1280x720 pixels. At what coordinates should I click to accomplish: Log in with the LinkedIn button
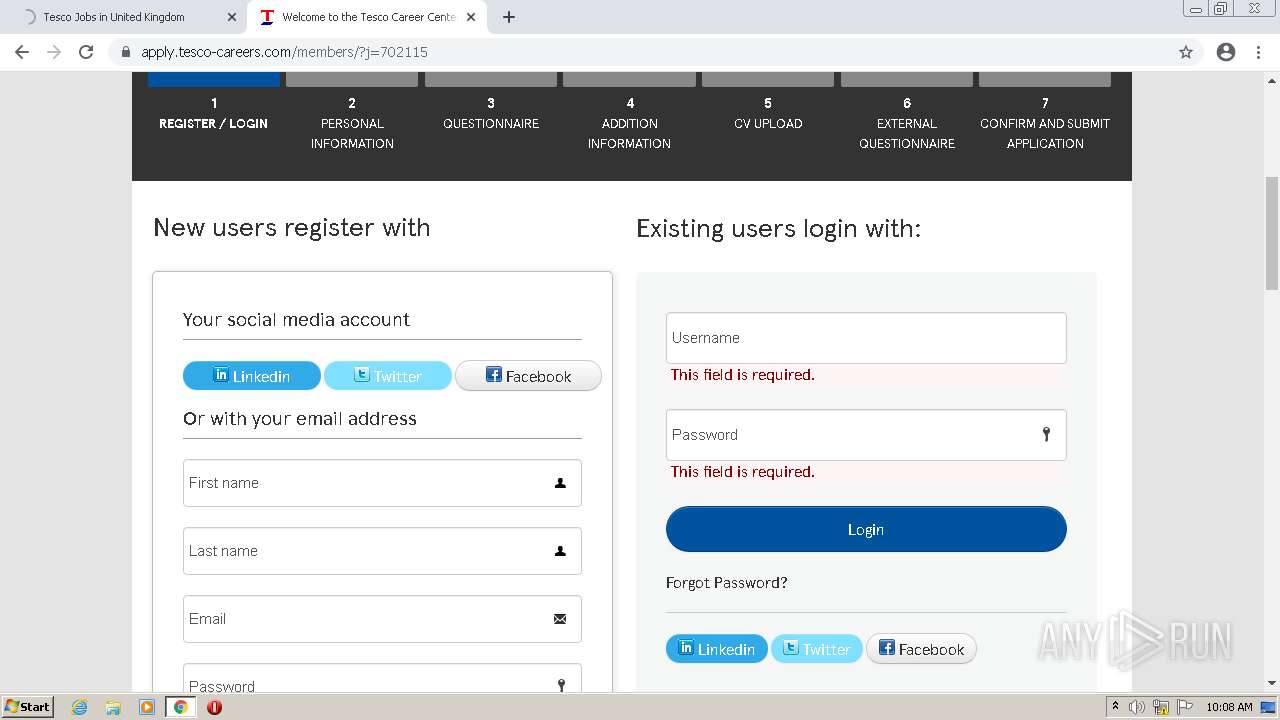pyautogui.click(x=717, y=649)
